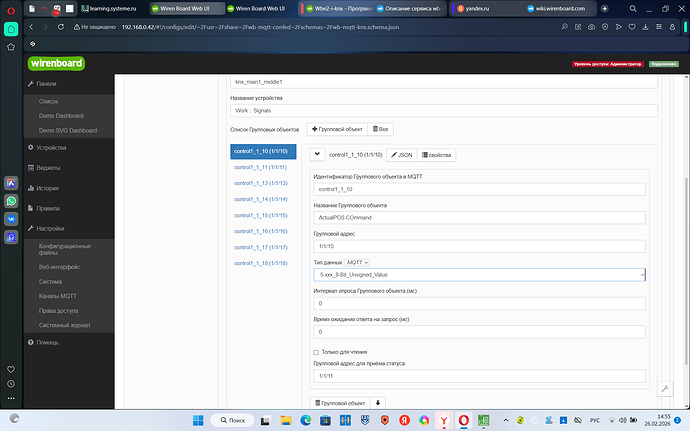Viewport: 690px width, 431px height.
Task: Reload the current page
Action: tap(61, 27)
